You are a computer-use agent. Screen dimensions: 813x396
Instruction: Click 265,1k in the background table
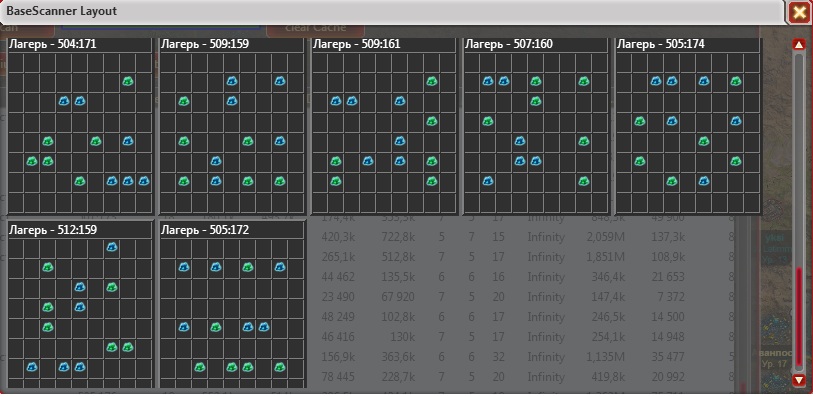(338, 258)
